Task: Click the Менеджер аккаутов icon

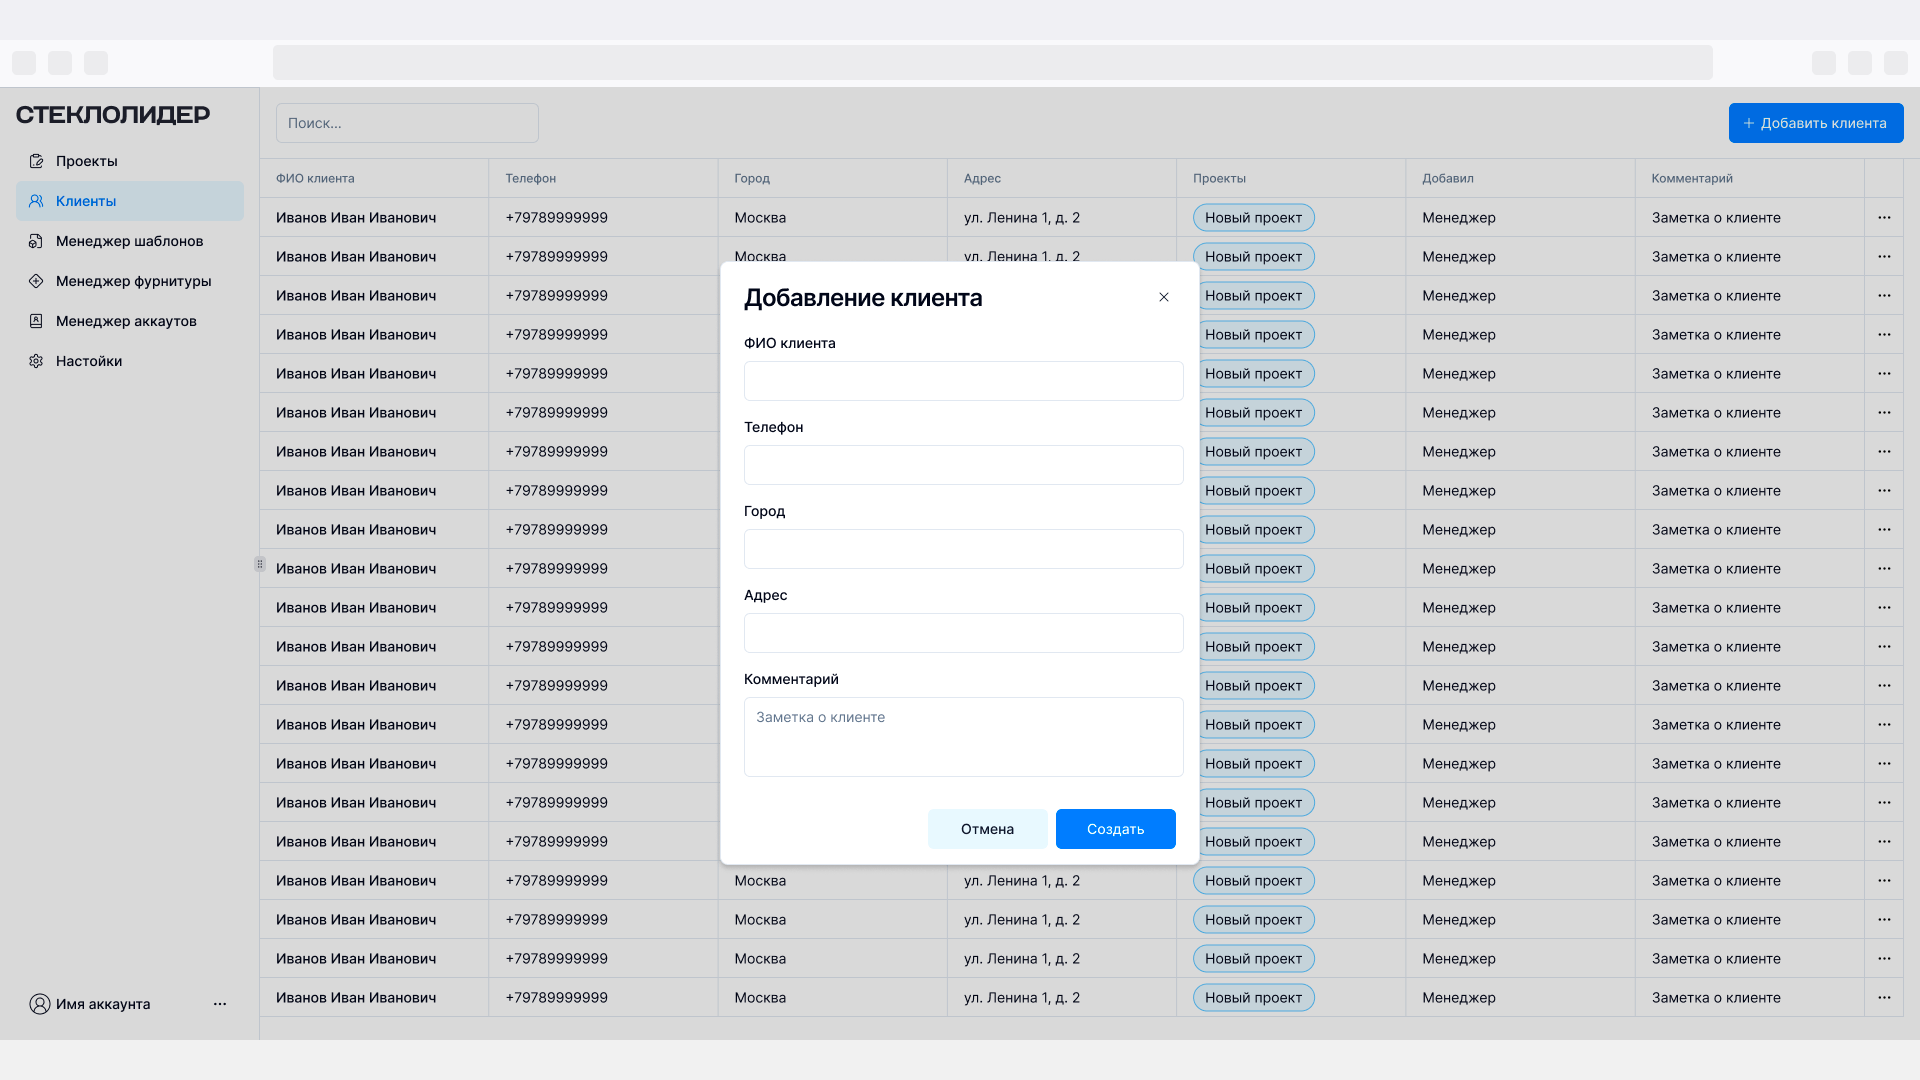Action: tap(36, 321)
